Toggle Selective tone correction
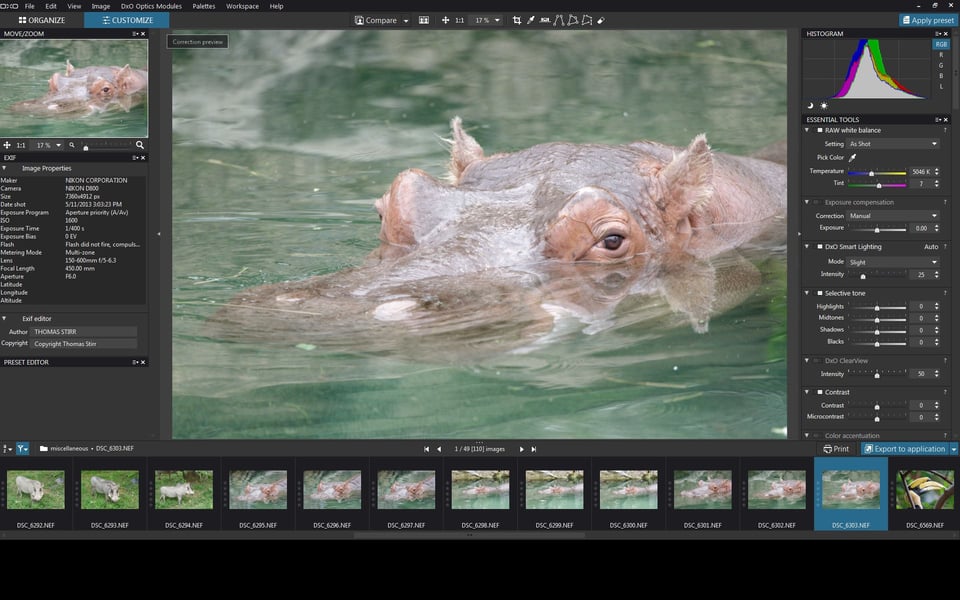This screenshot has width=960, height=600. pos(819,293)
